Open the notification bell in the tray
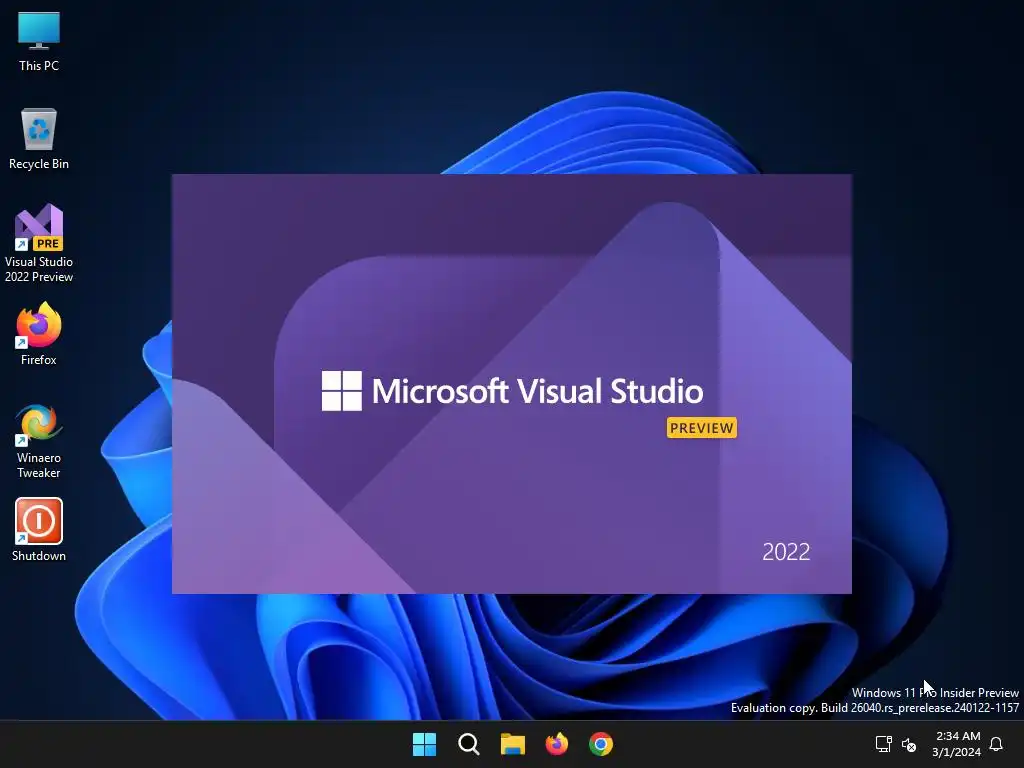The image size is (1024, 768). point(996,744)
